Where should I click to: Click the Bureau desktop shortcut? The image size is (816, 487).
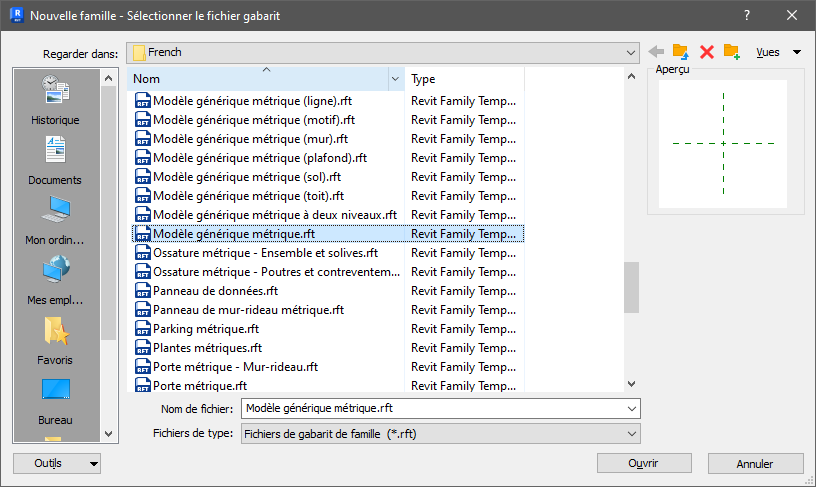tap(55, 401)
